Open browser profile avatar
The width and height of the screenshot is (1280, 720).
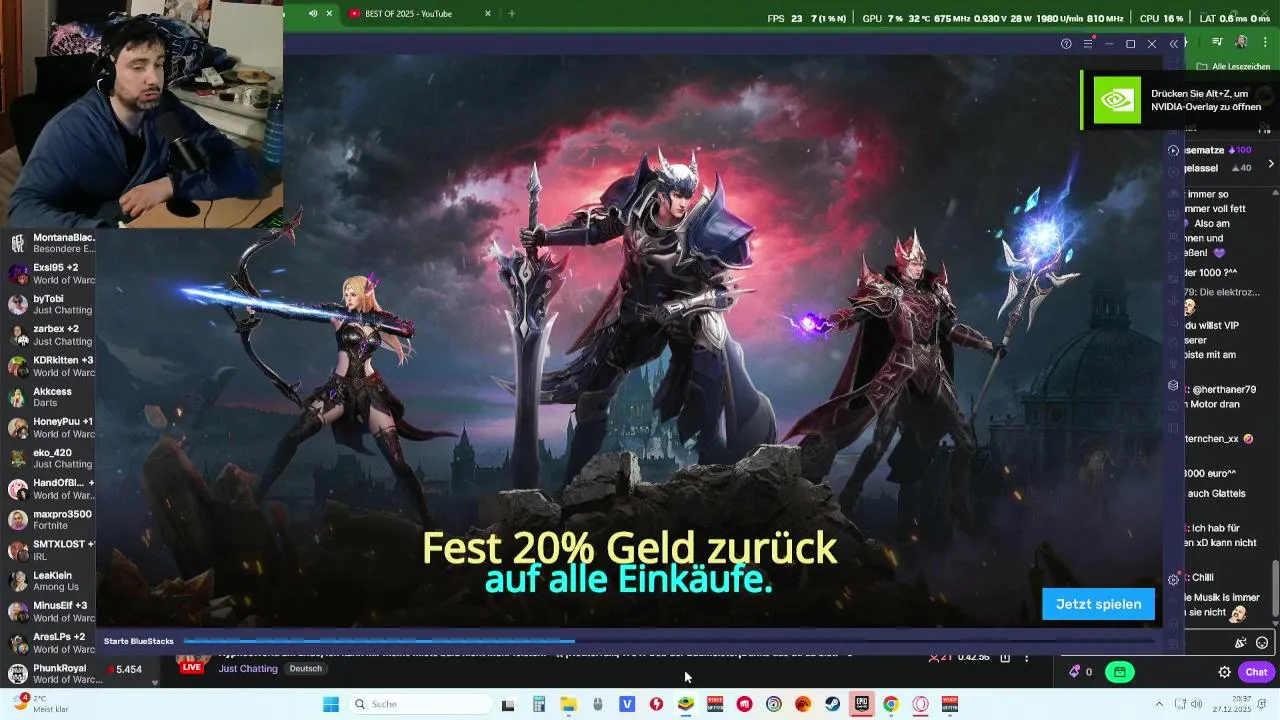[1241, 42]
